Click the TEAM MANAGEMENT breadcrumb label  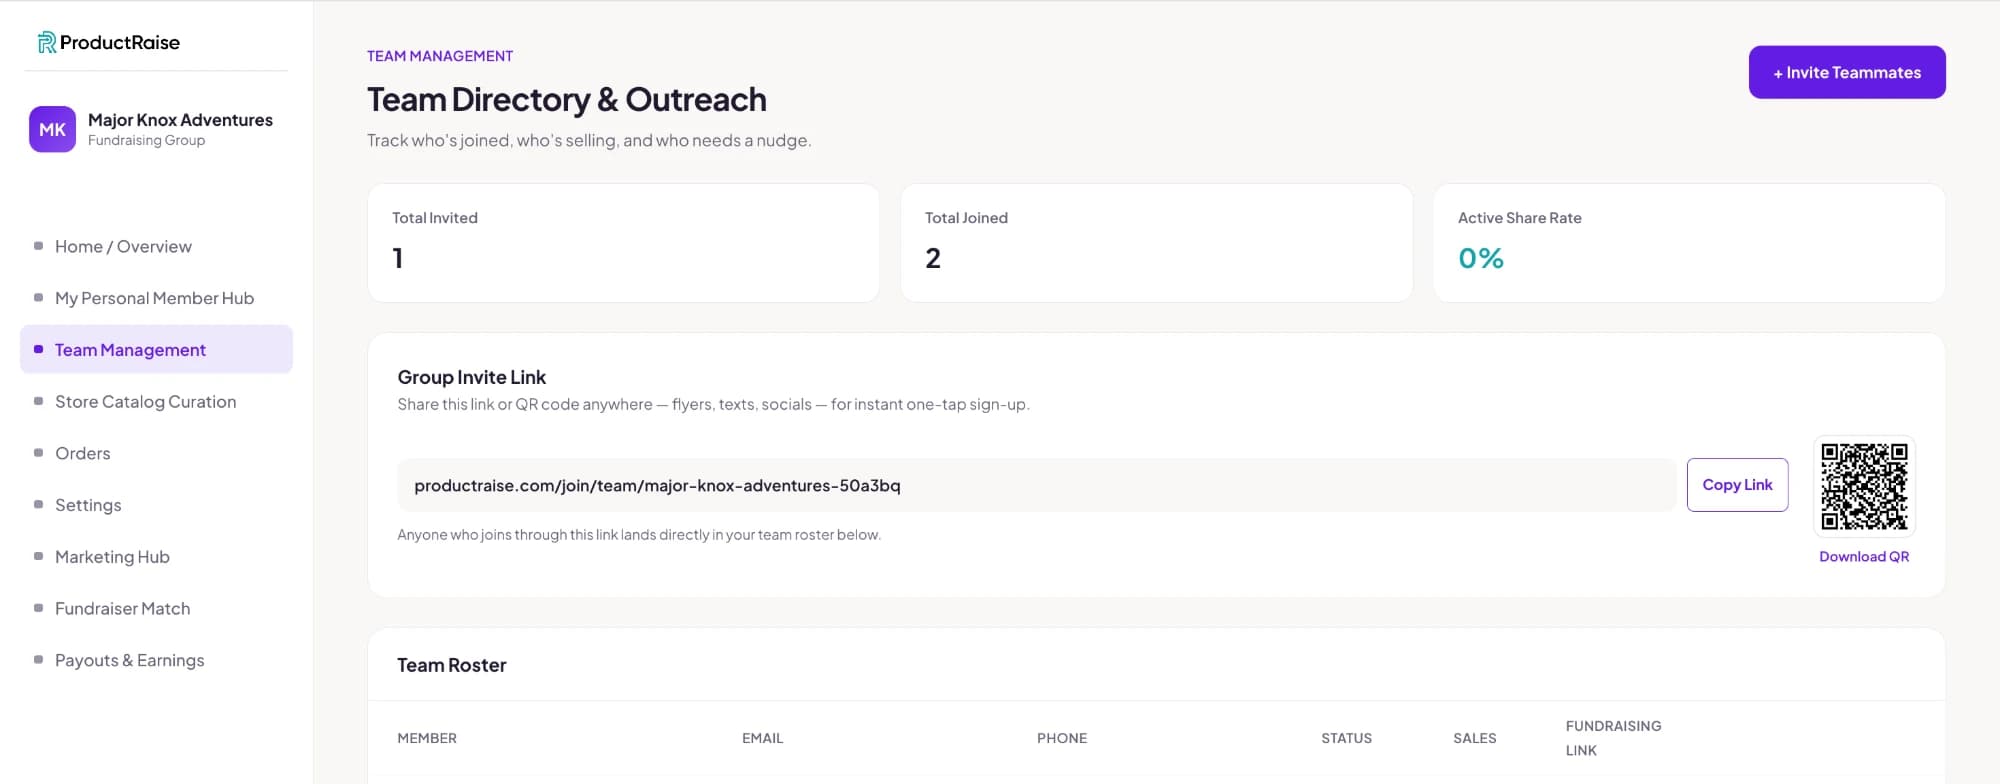(x=440, y=56)
